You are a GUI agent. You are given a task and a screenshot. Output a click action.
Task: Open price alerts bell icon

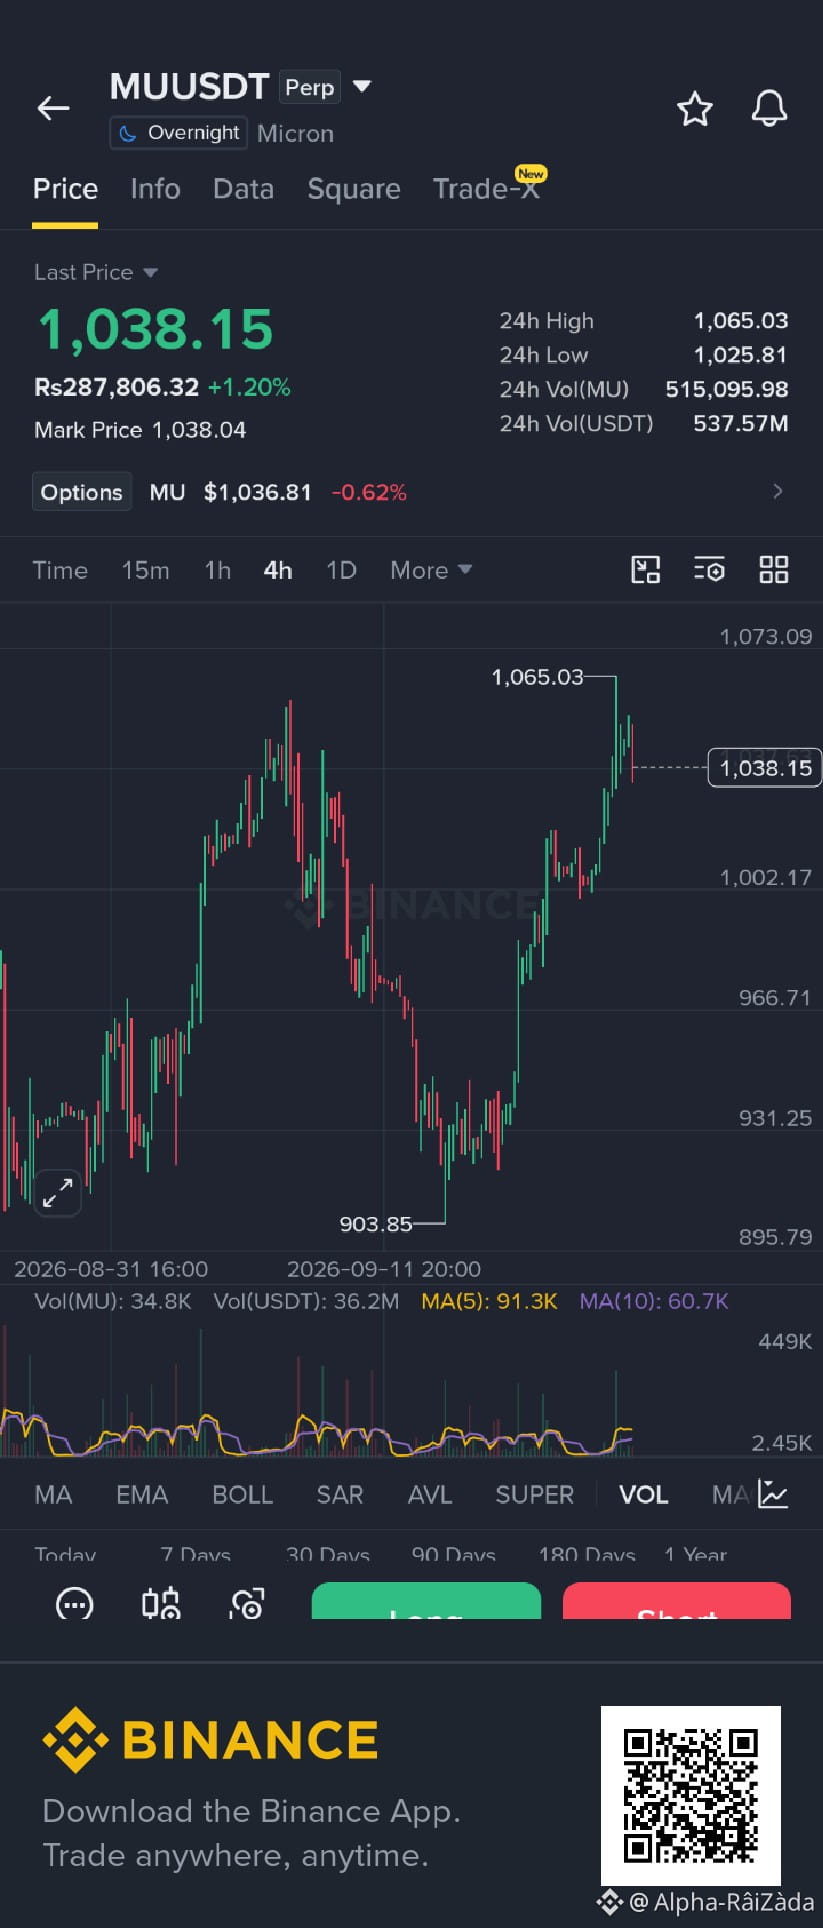[769, 108]
